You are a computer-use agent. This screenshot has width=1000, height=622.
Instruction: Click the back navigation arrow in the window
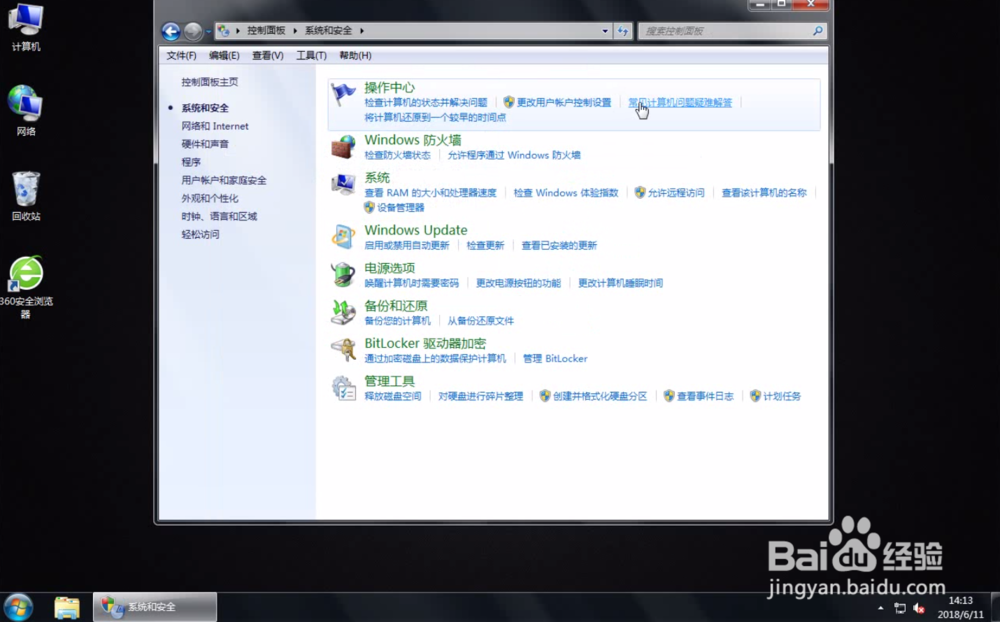(170, 31)
